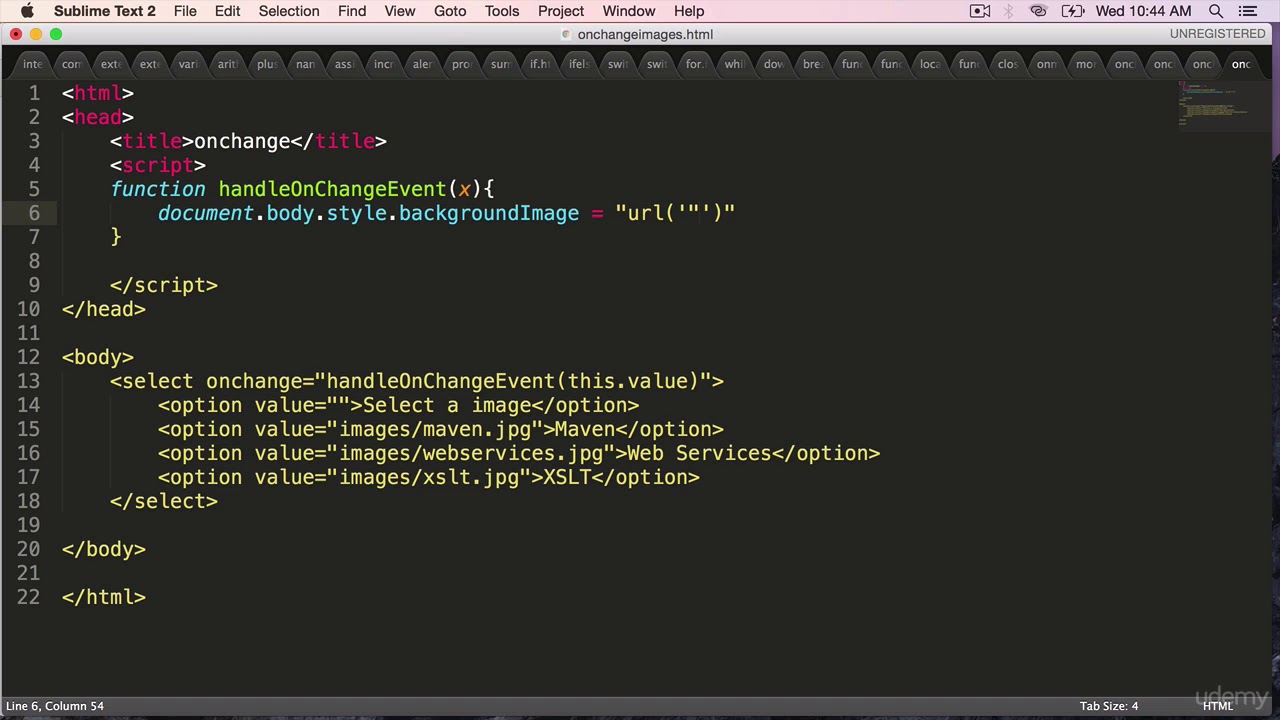
Task: Switch to the 'whil' file tab
Action: 735,64
